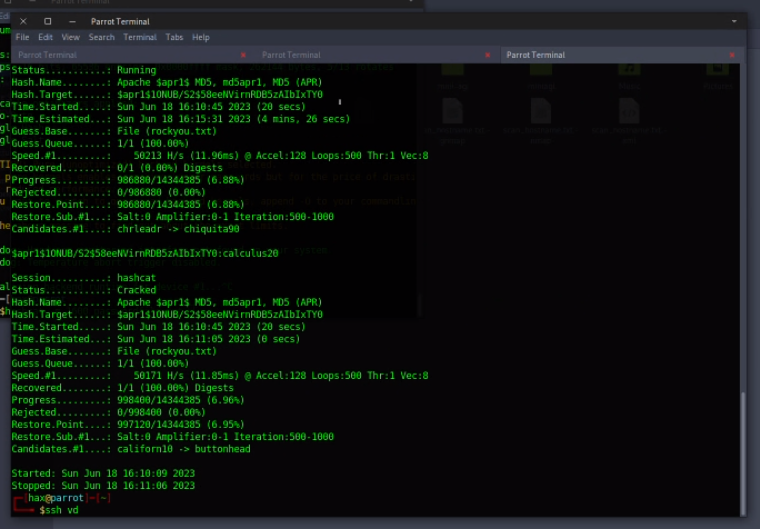
Task: Expand the View menu
Action: point(70,37)
